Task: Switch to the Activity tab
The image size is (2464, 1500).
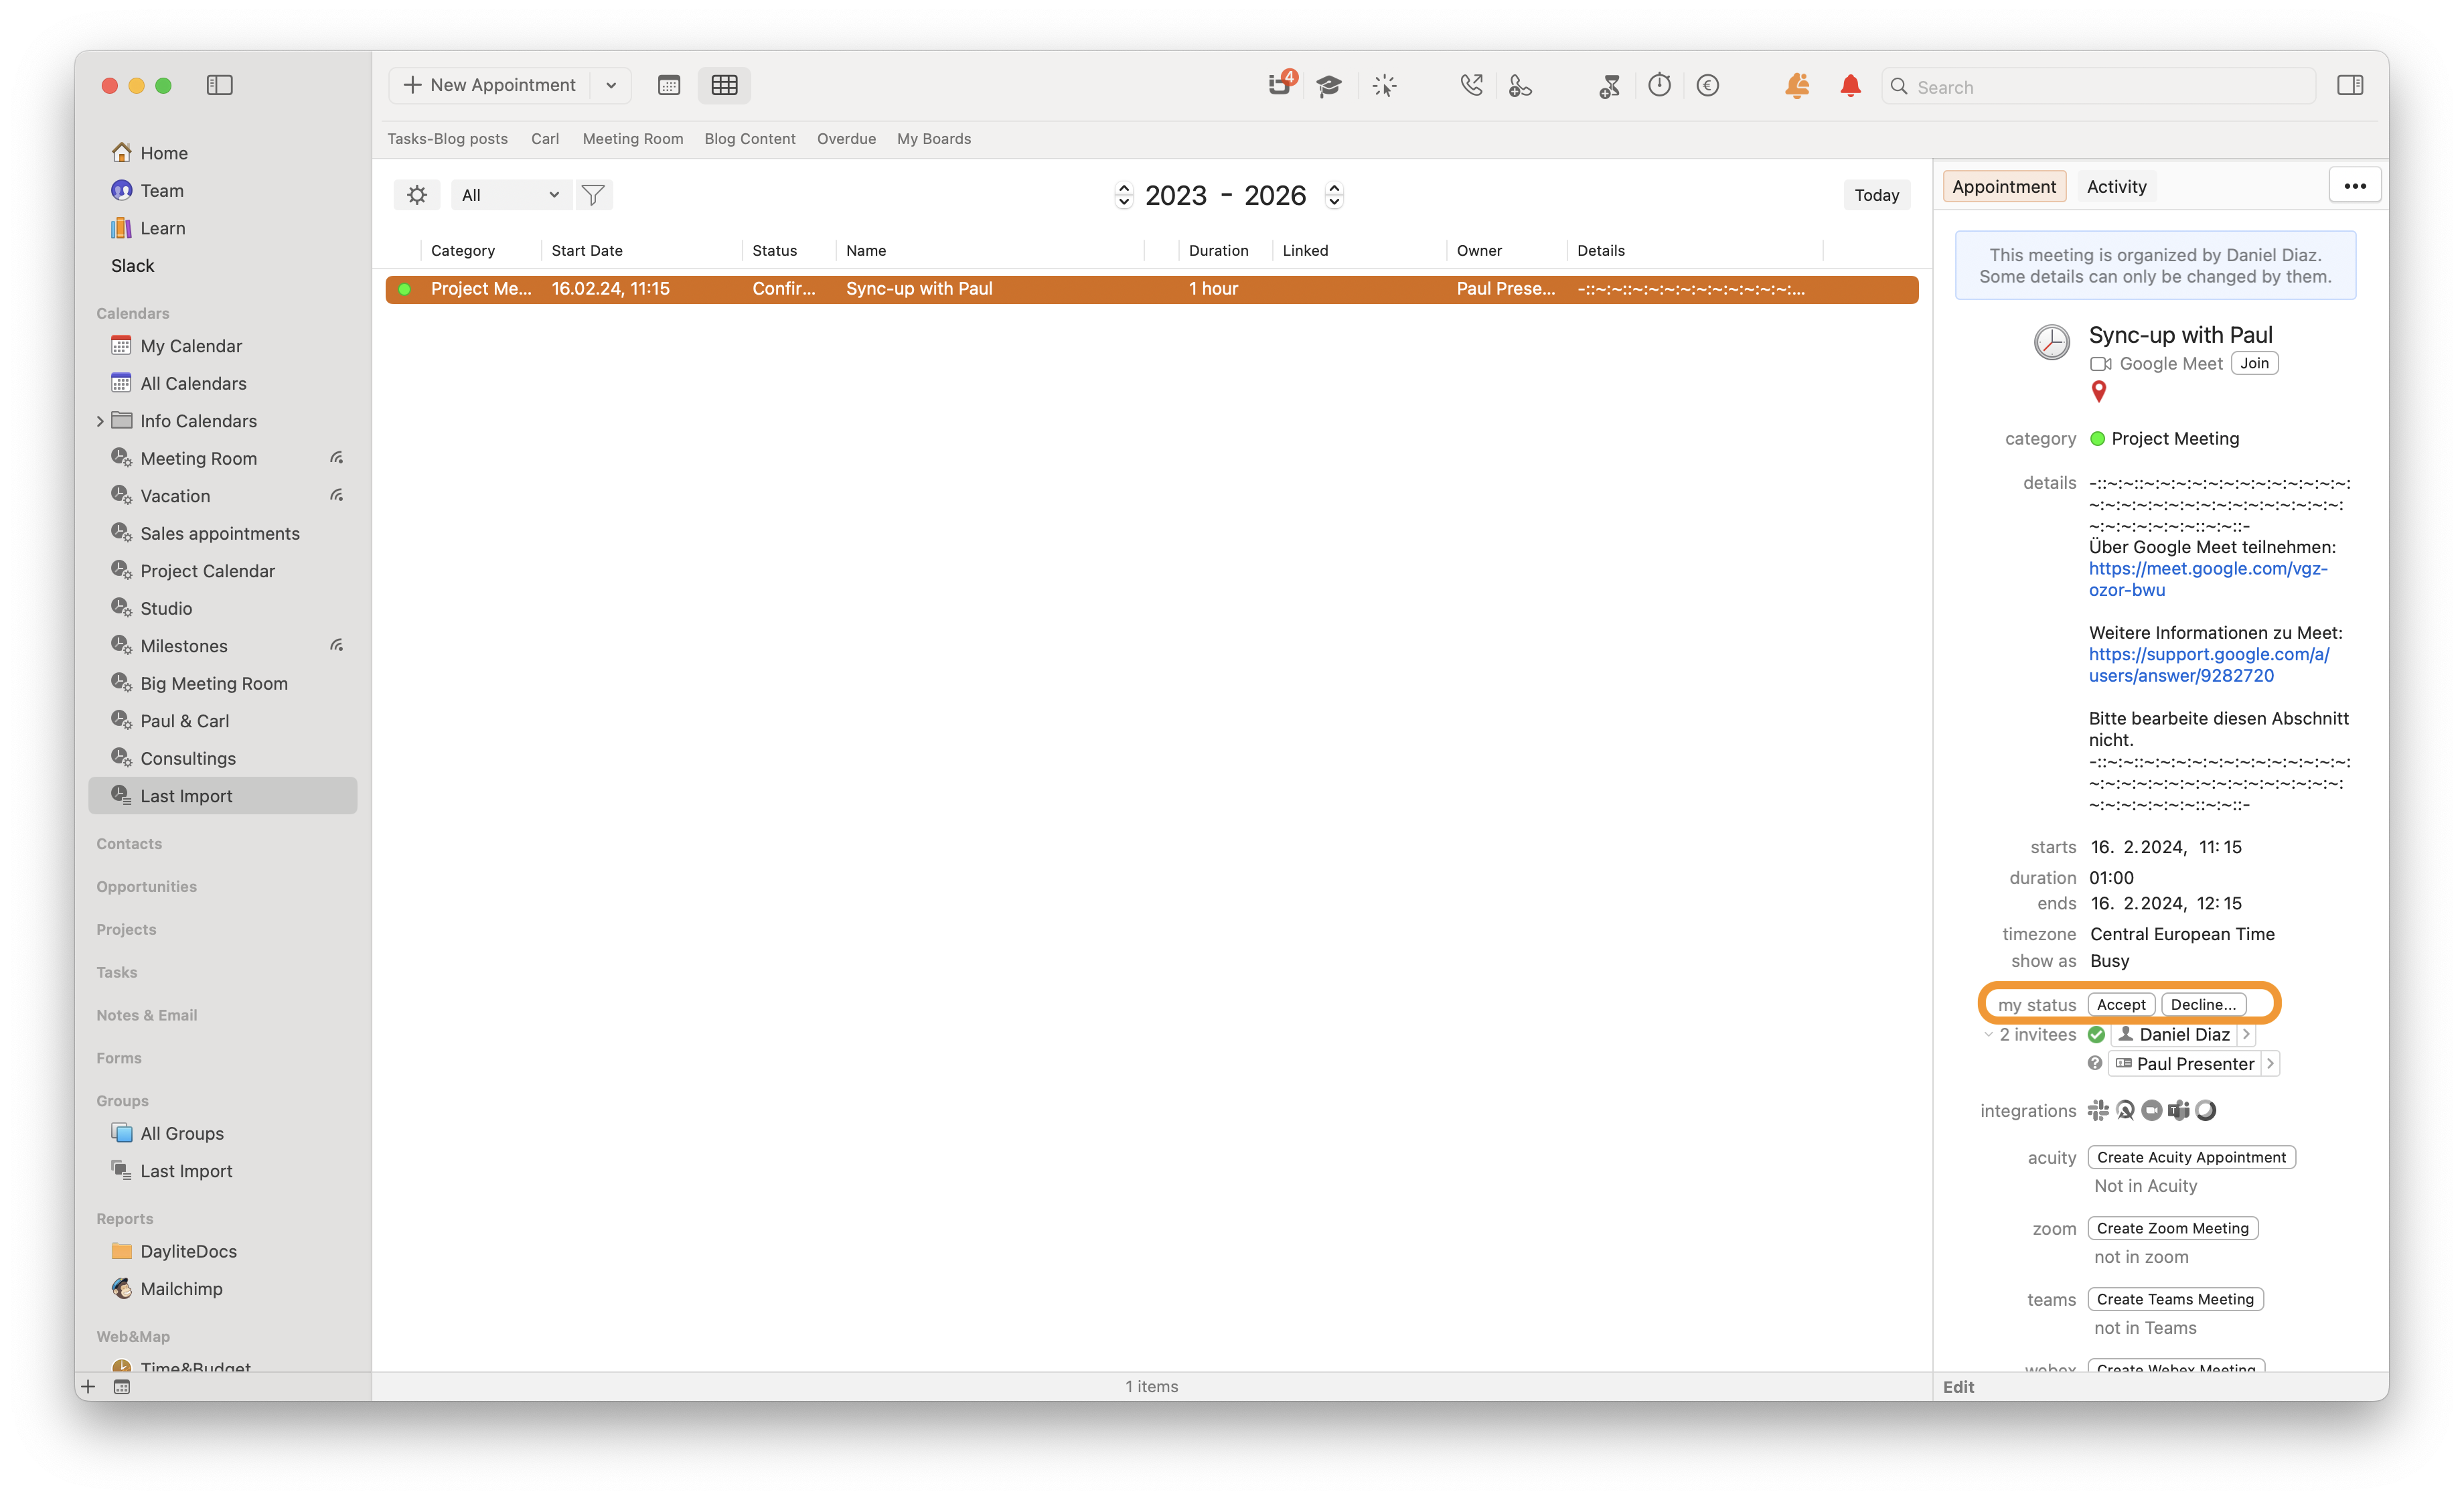Action: tap(2116, 186)
